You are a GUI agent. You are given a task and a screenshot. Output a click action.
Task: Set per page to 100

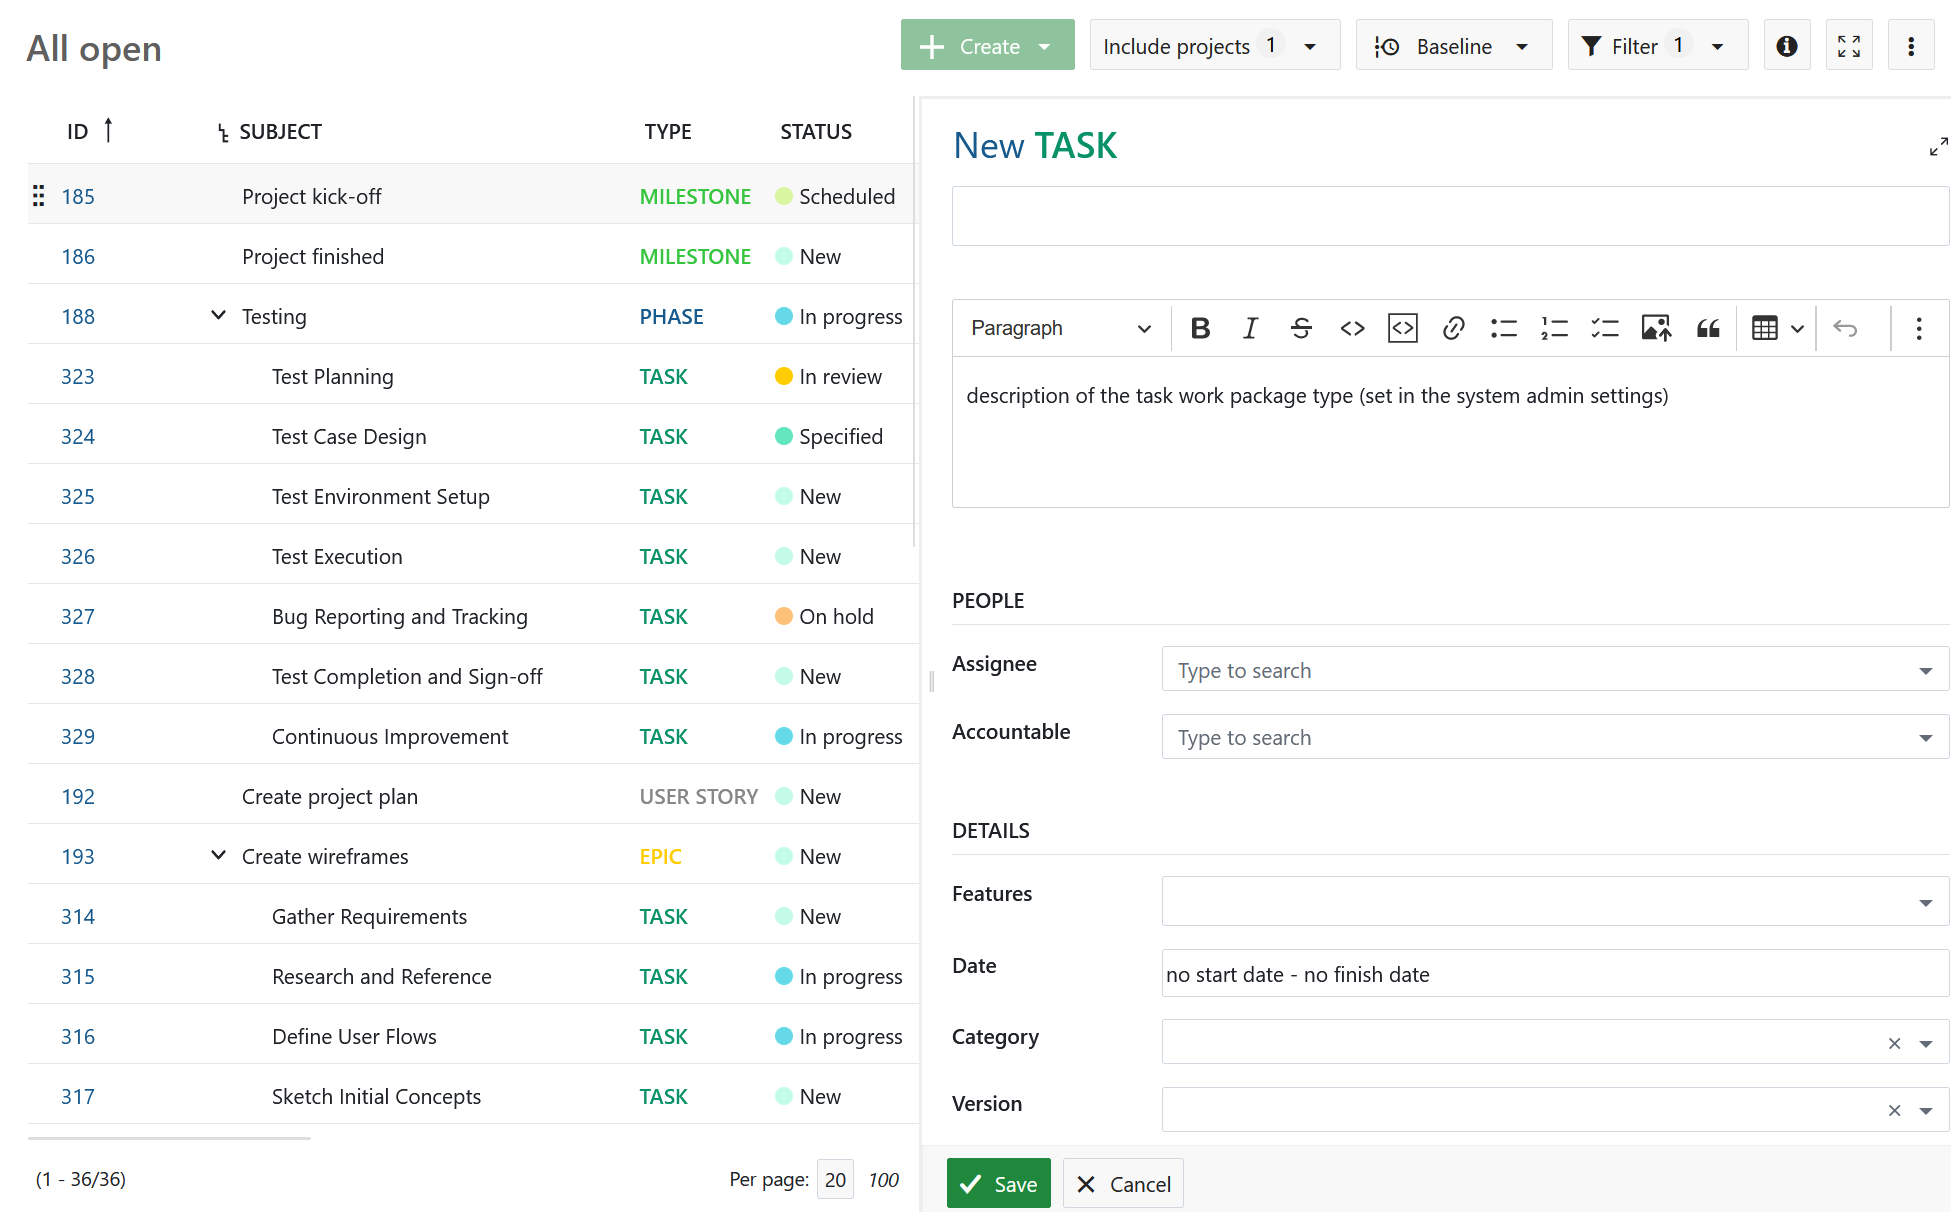[883, 1180]
